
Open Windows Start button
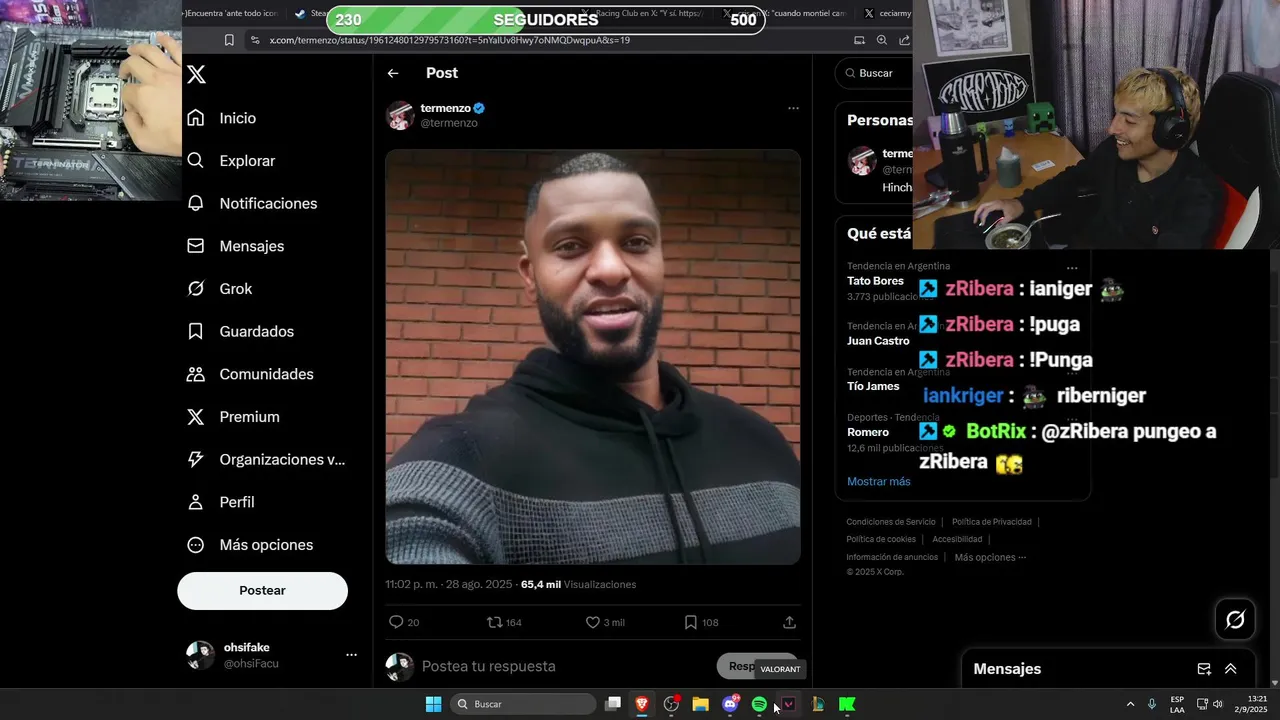433,704
